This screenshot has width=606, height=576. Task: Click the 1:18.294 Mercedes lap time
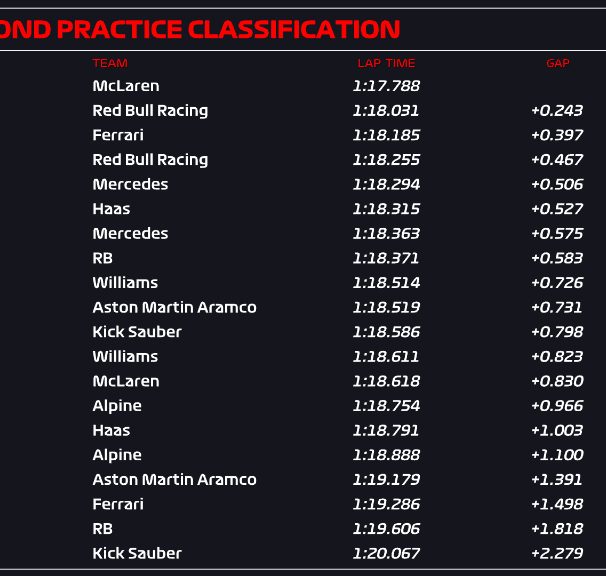tap(386, 184)
